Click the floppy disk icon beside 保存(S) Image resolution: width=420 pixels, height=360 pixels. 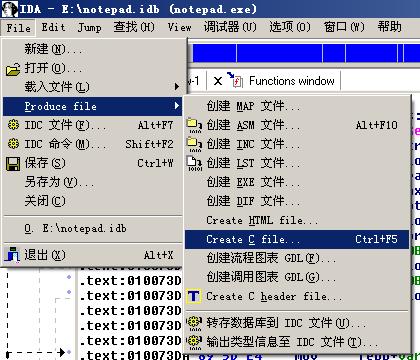pos(13,164)
